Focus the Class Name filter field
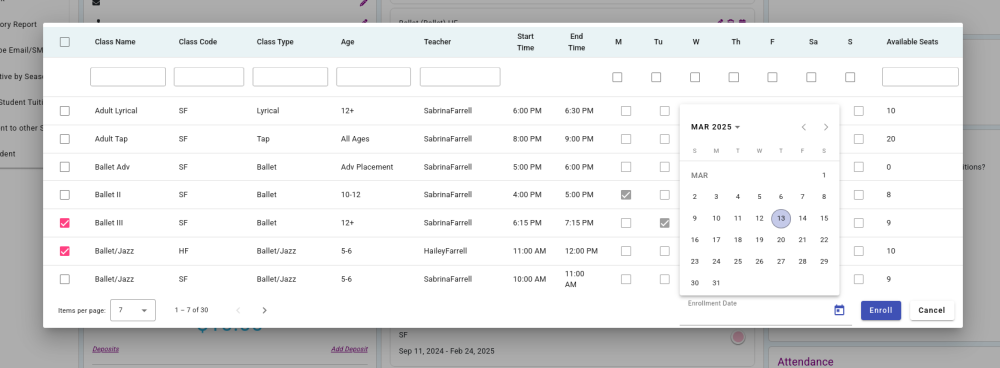The height and width of the screenshot is (368, 1000). (128, 77)
